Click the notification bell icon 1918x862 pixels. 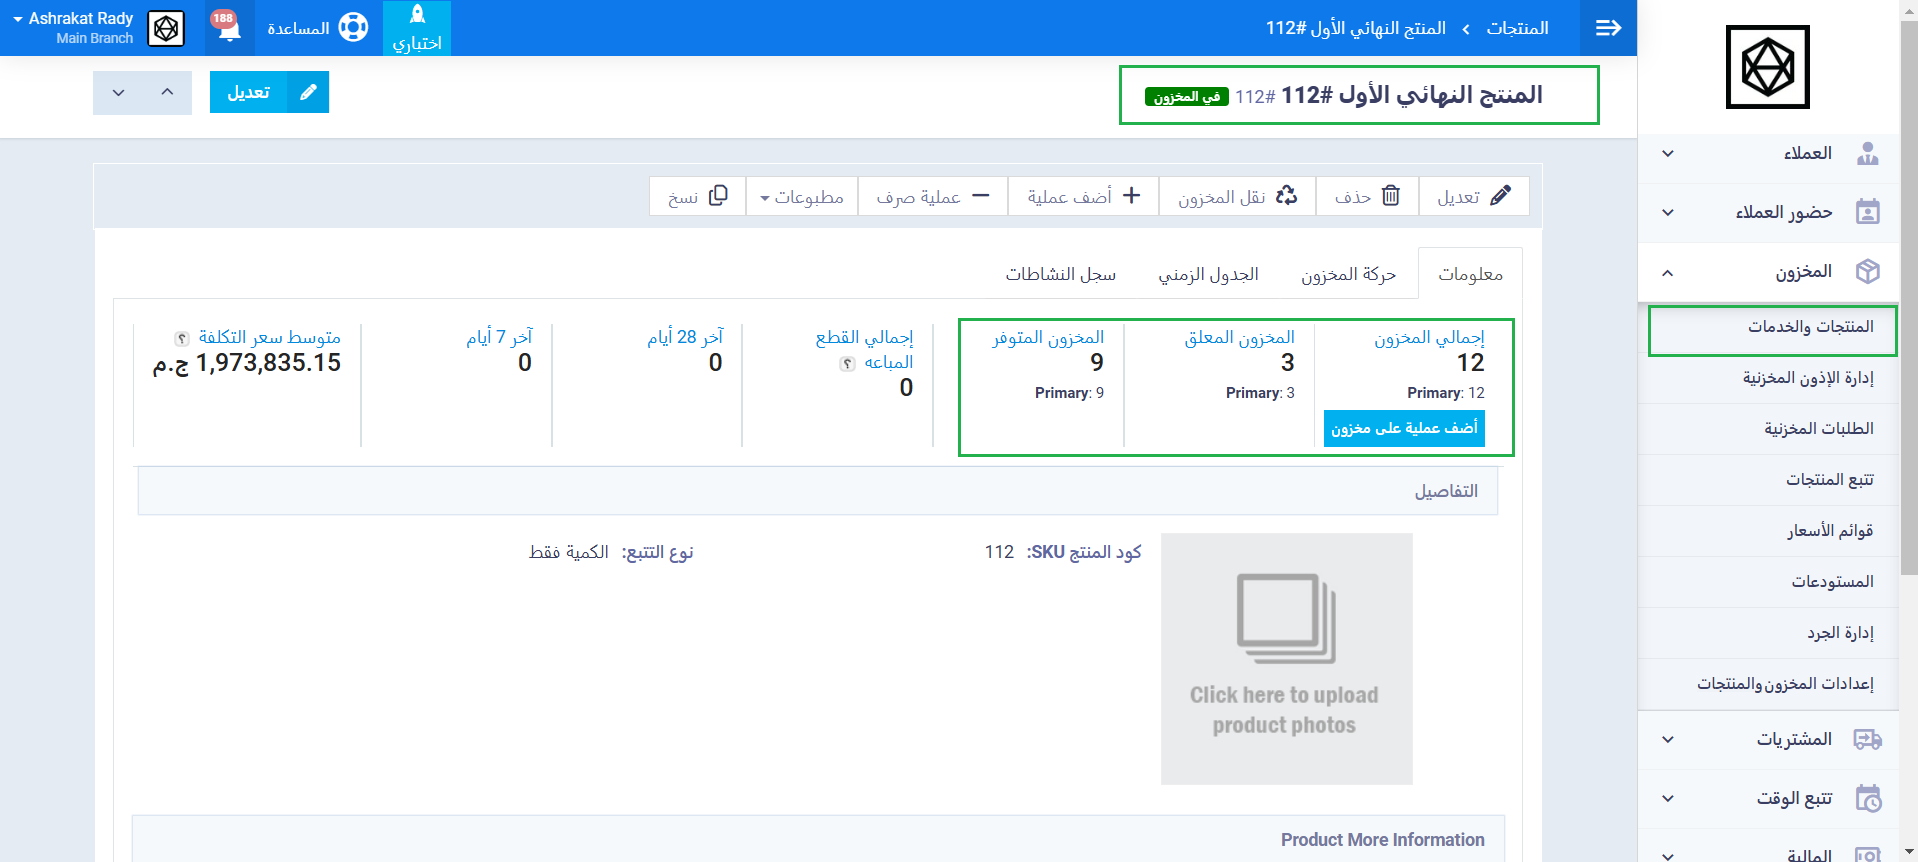tap(228, 27)
